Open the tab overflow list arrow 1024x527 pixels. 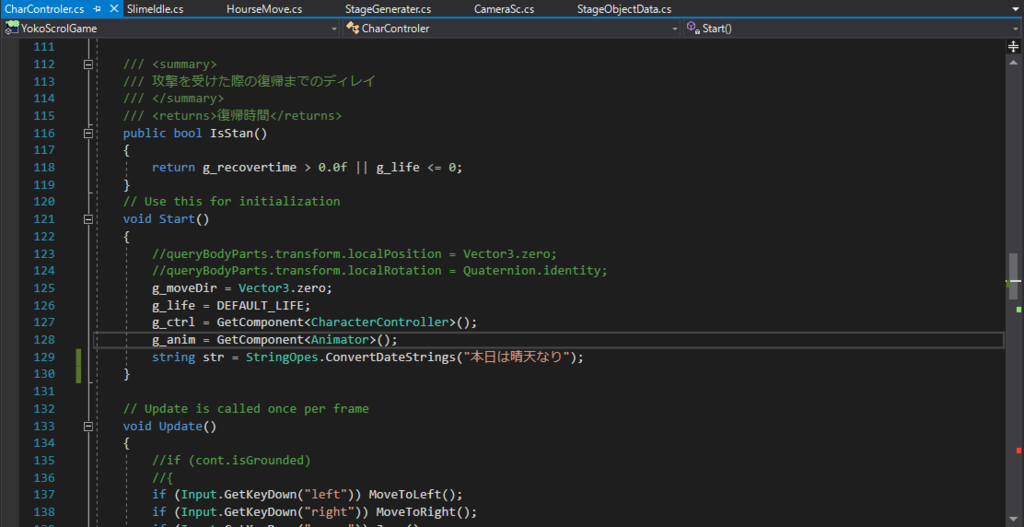tap(1016, 9)
